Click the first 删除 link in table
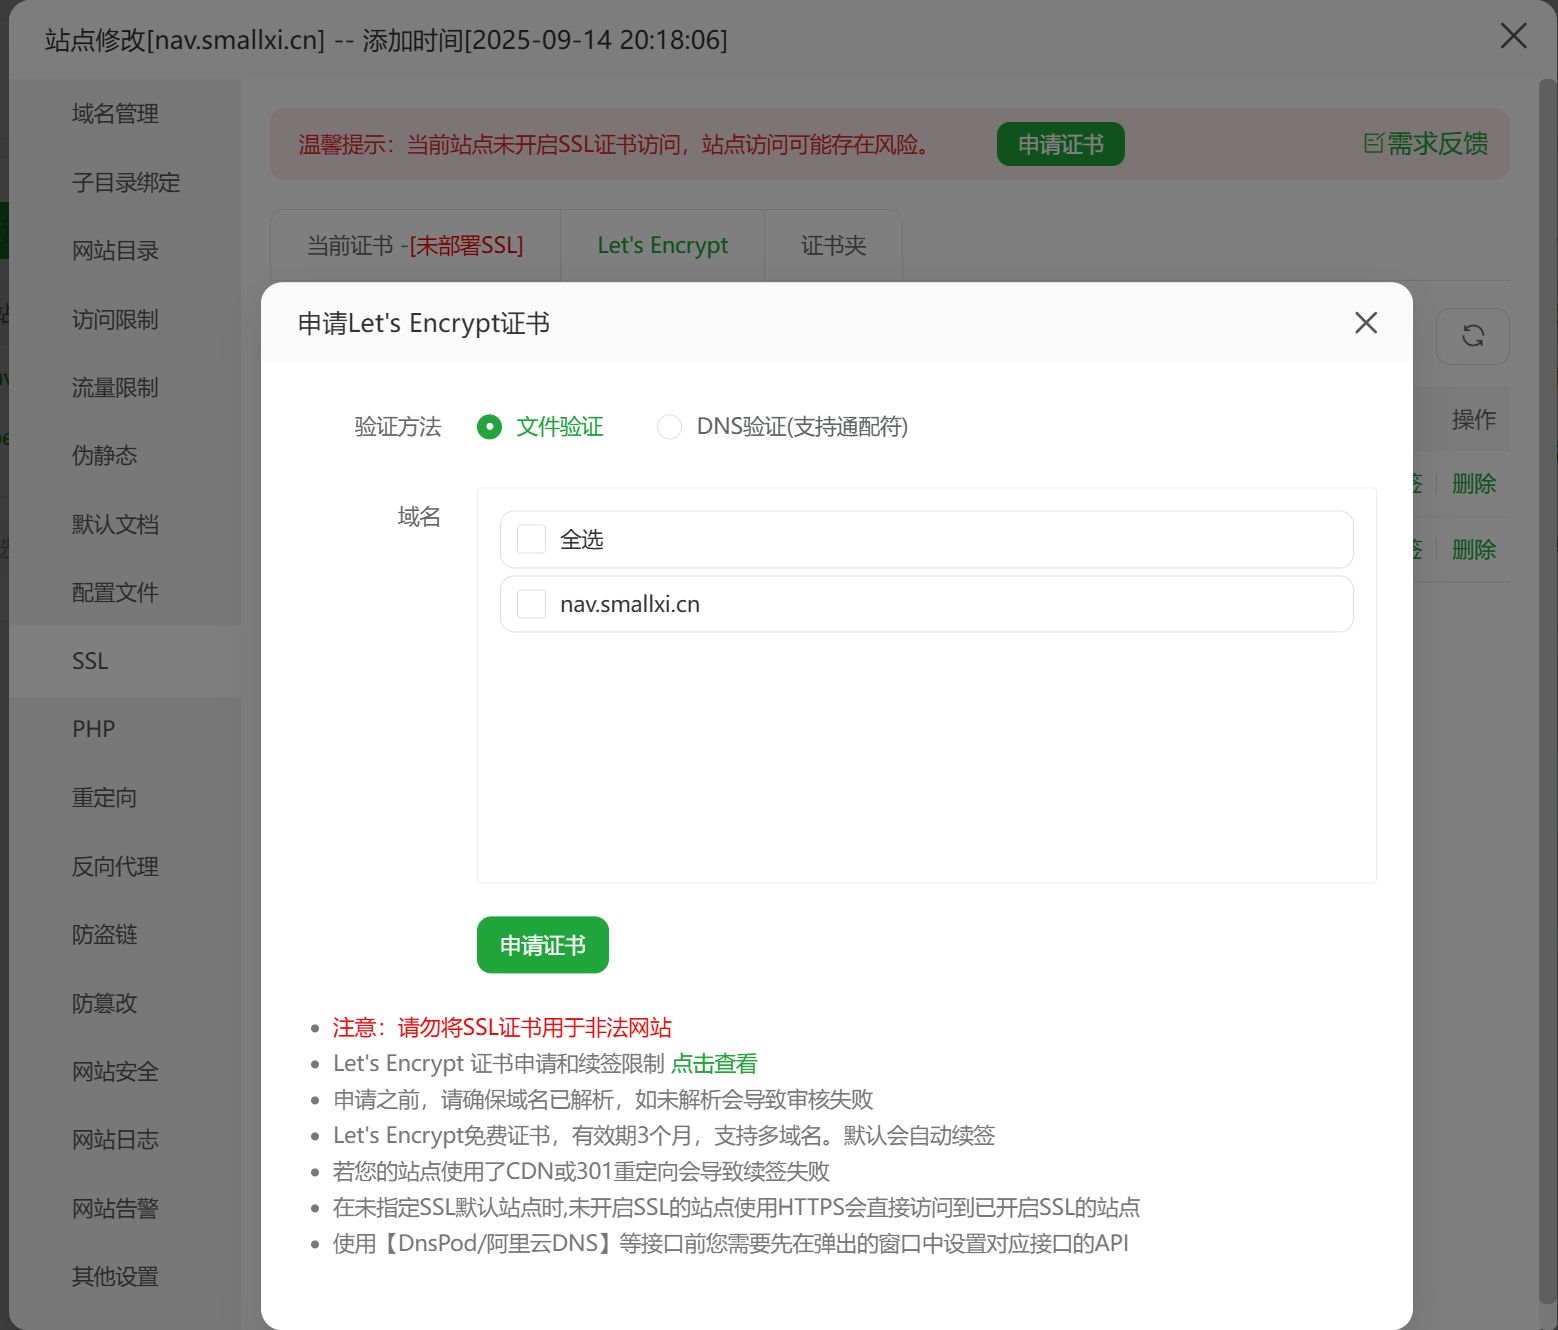1558x1330 pixels. click(1473, 484)
